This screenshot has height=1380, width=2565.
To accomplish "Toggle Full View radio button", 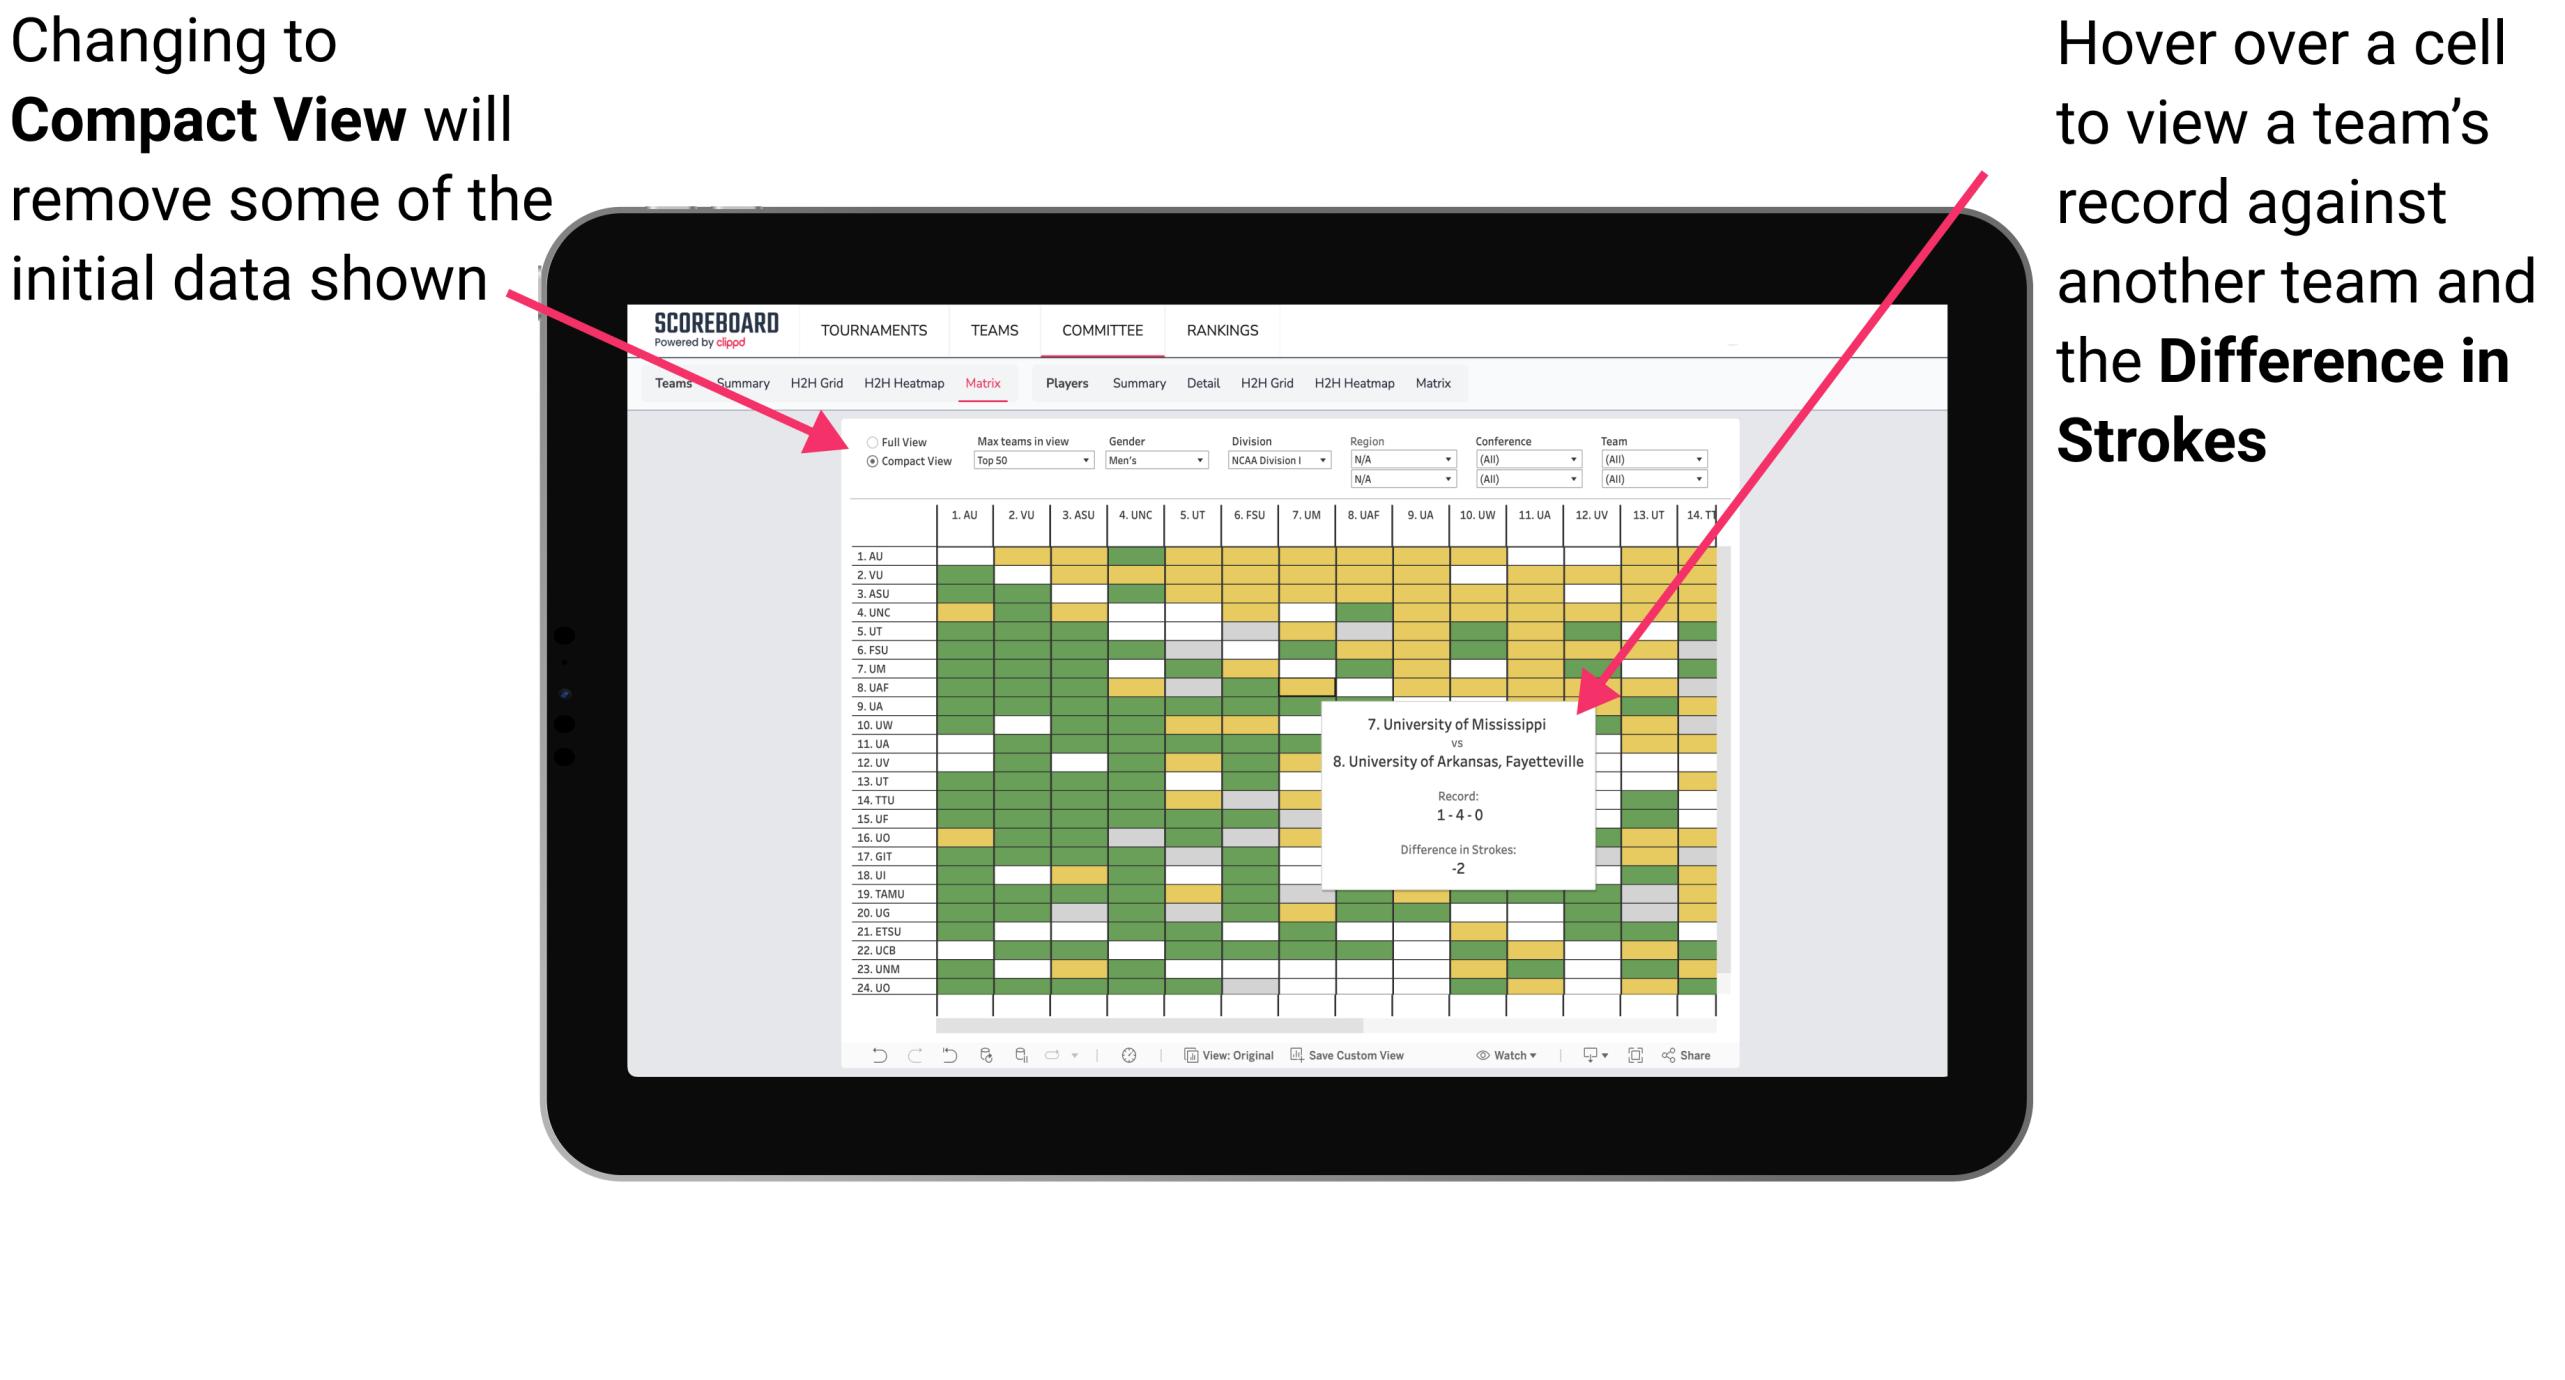I will [868, 440].
